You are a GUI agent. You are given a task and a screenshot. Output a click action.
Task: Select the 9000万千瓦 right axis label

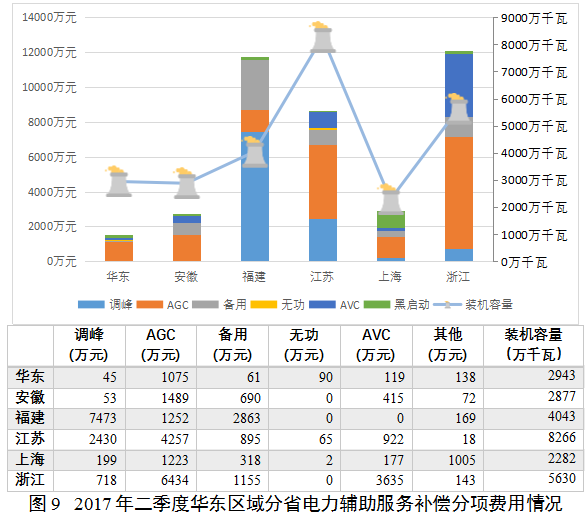click(534, 18)
